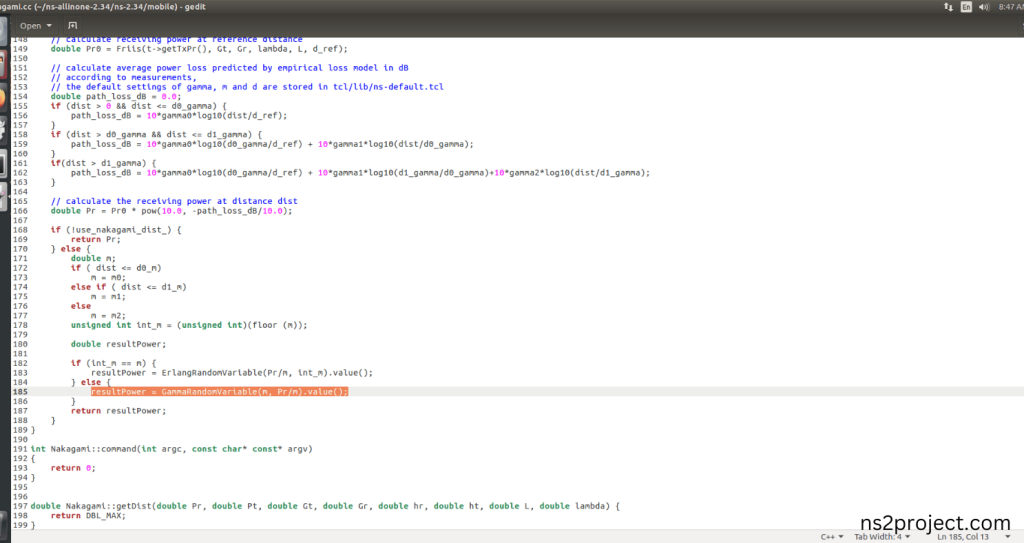1024x543 pixels.
Task: Open the network indicator in the system tray
Action: [x=948, y=7]
